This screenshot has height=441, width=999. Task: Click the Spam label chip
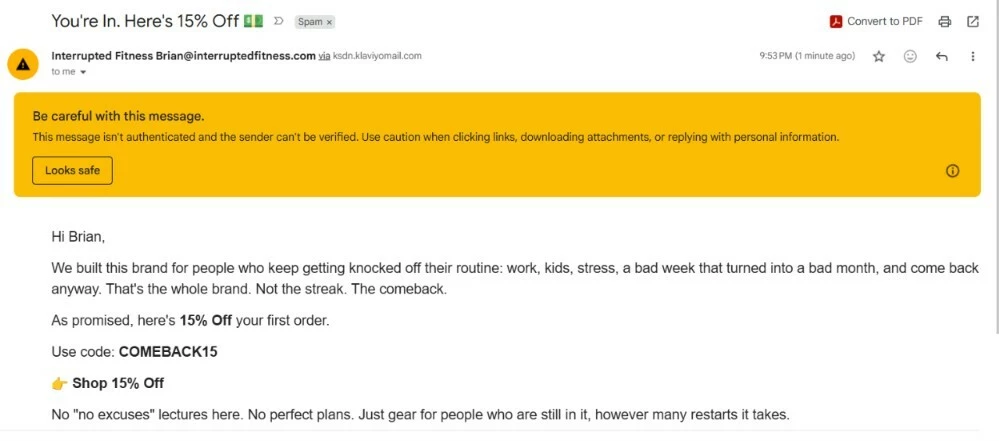310,22
